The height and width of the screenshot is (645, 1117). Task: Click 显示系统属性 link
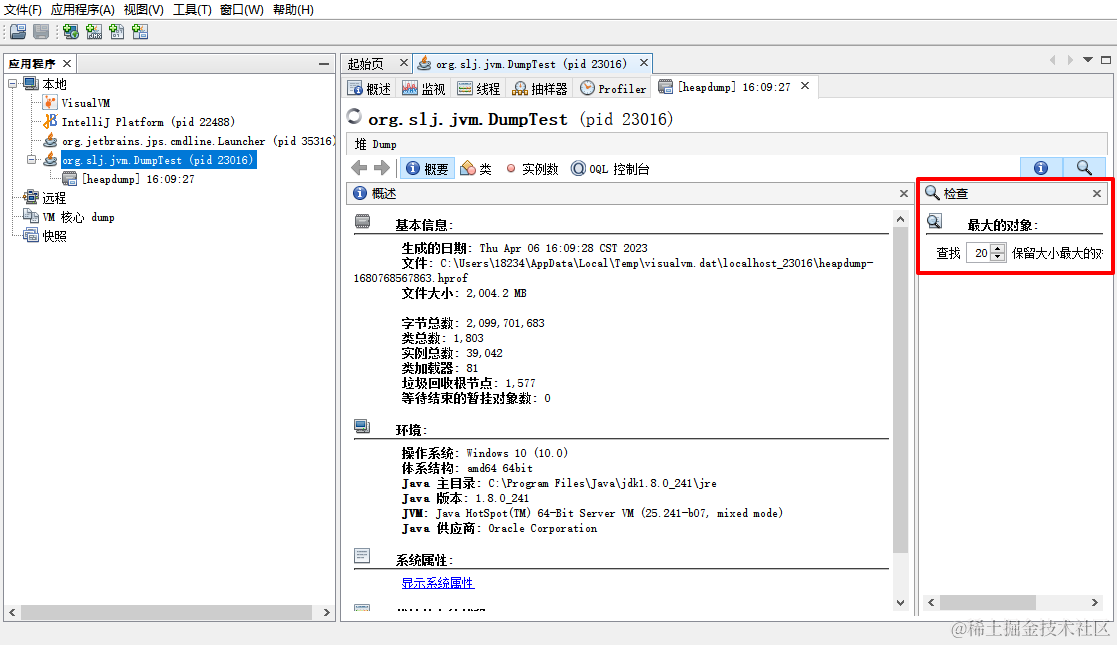437,583
